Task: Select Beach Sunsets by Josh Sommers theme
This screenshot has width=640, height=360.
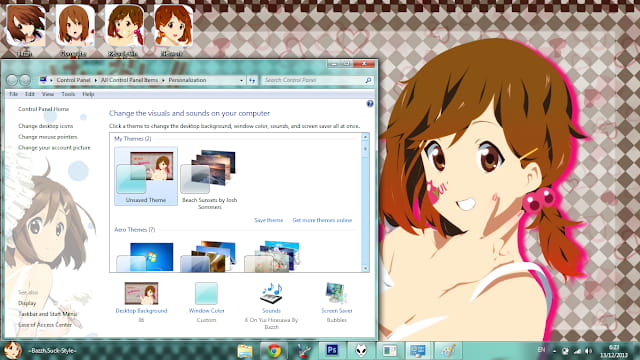Action: click(209, 179)
